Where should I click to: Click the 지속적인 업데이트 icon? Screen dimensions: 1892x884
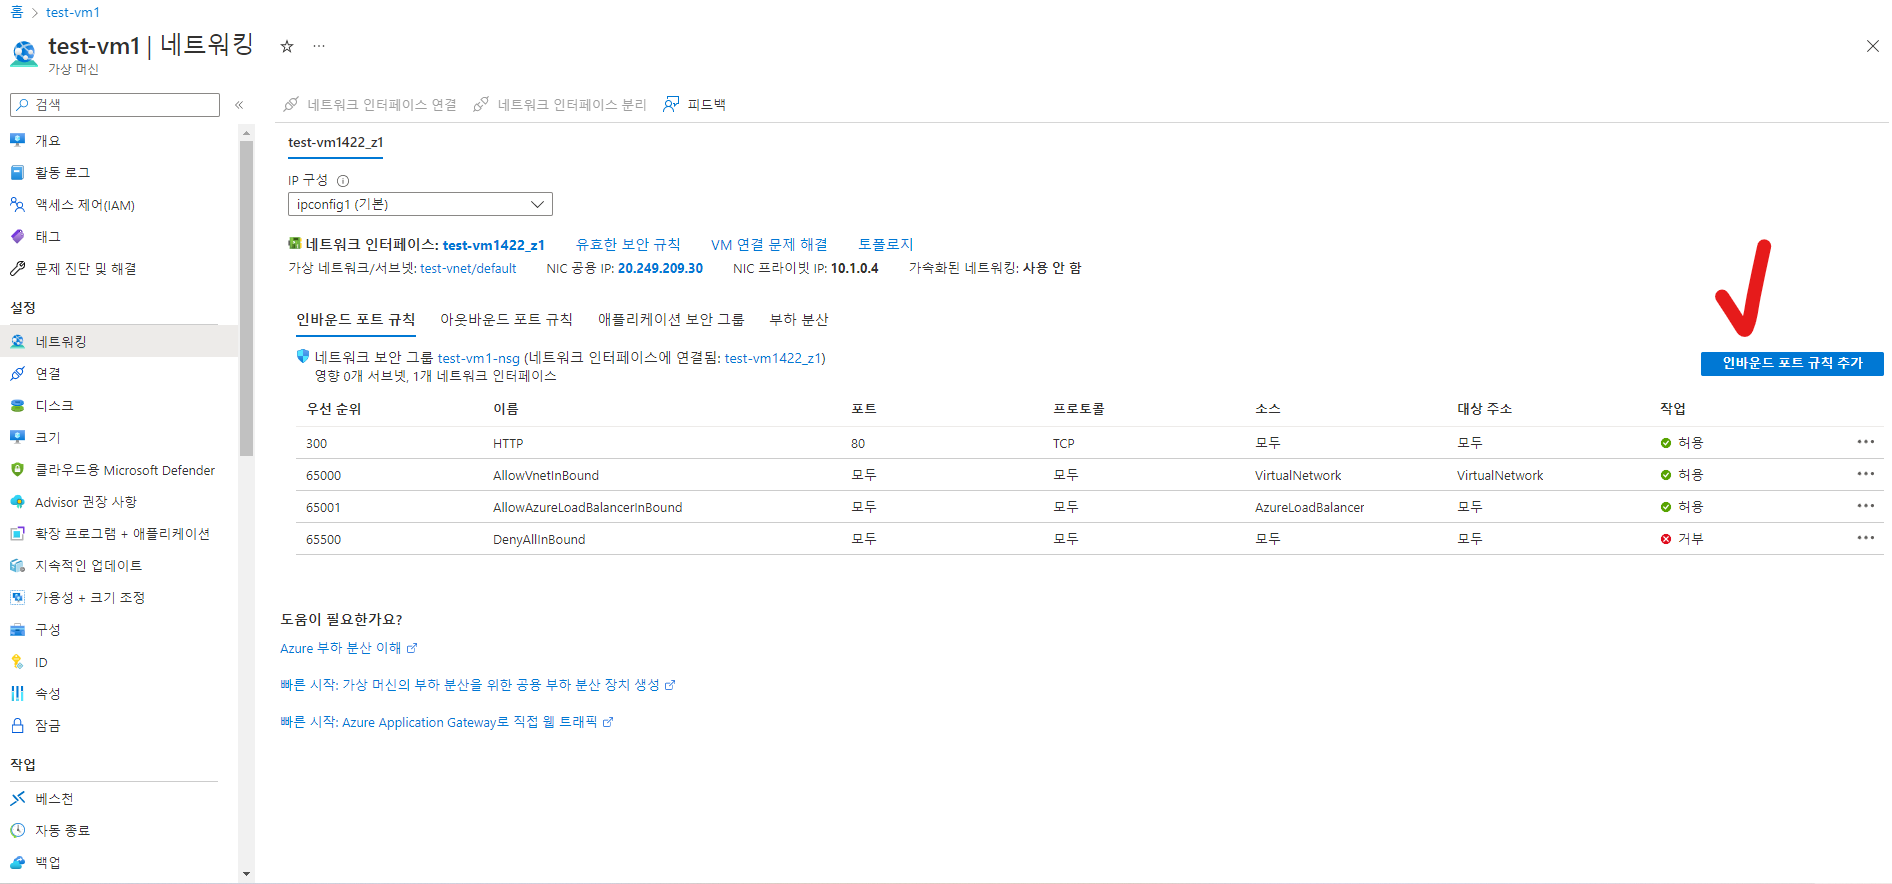click(x=17, y=565)
